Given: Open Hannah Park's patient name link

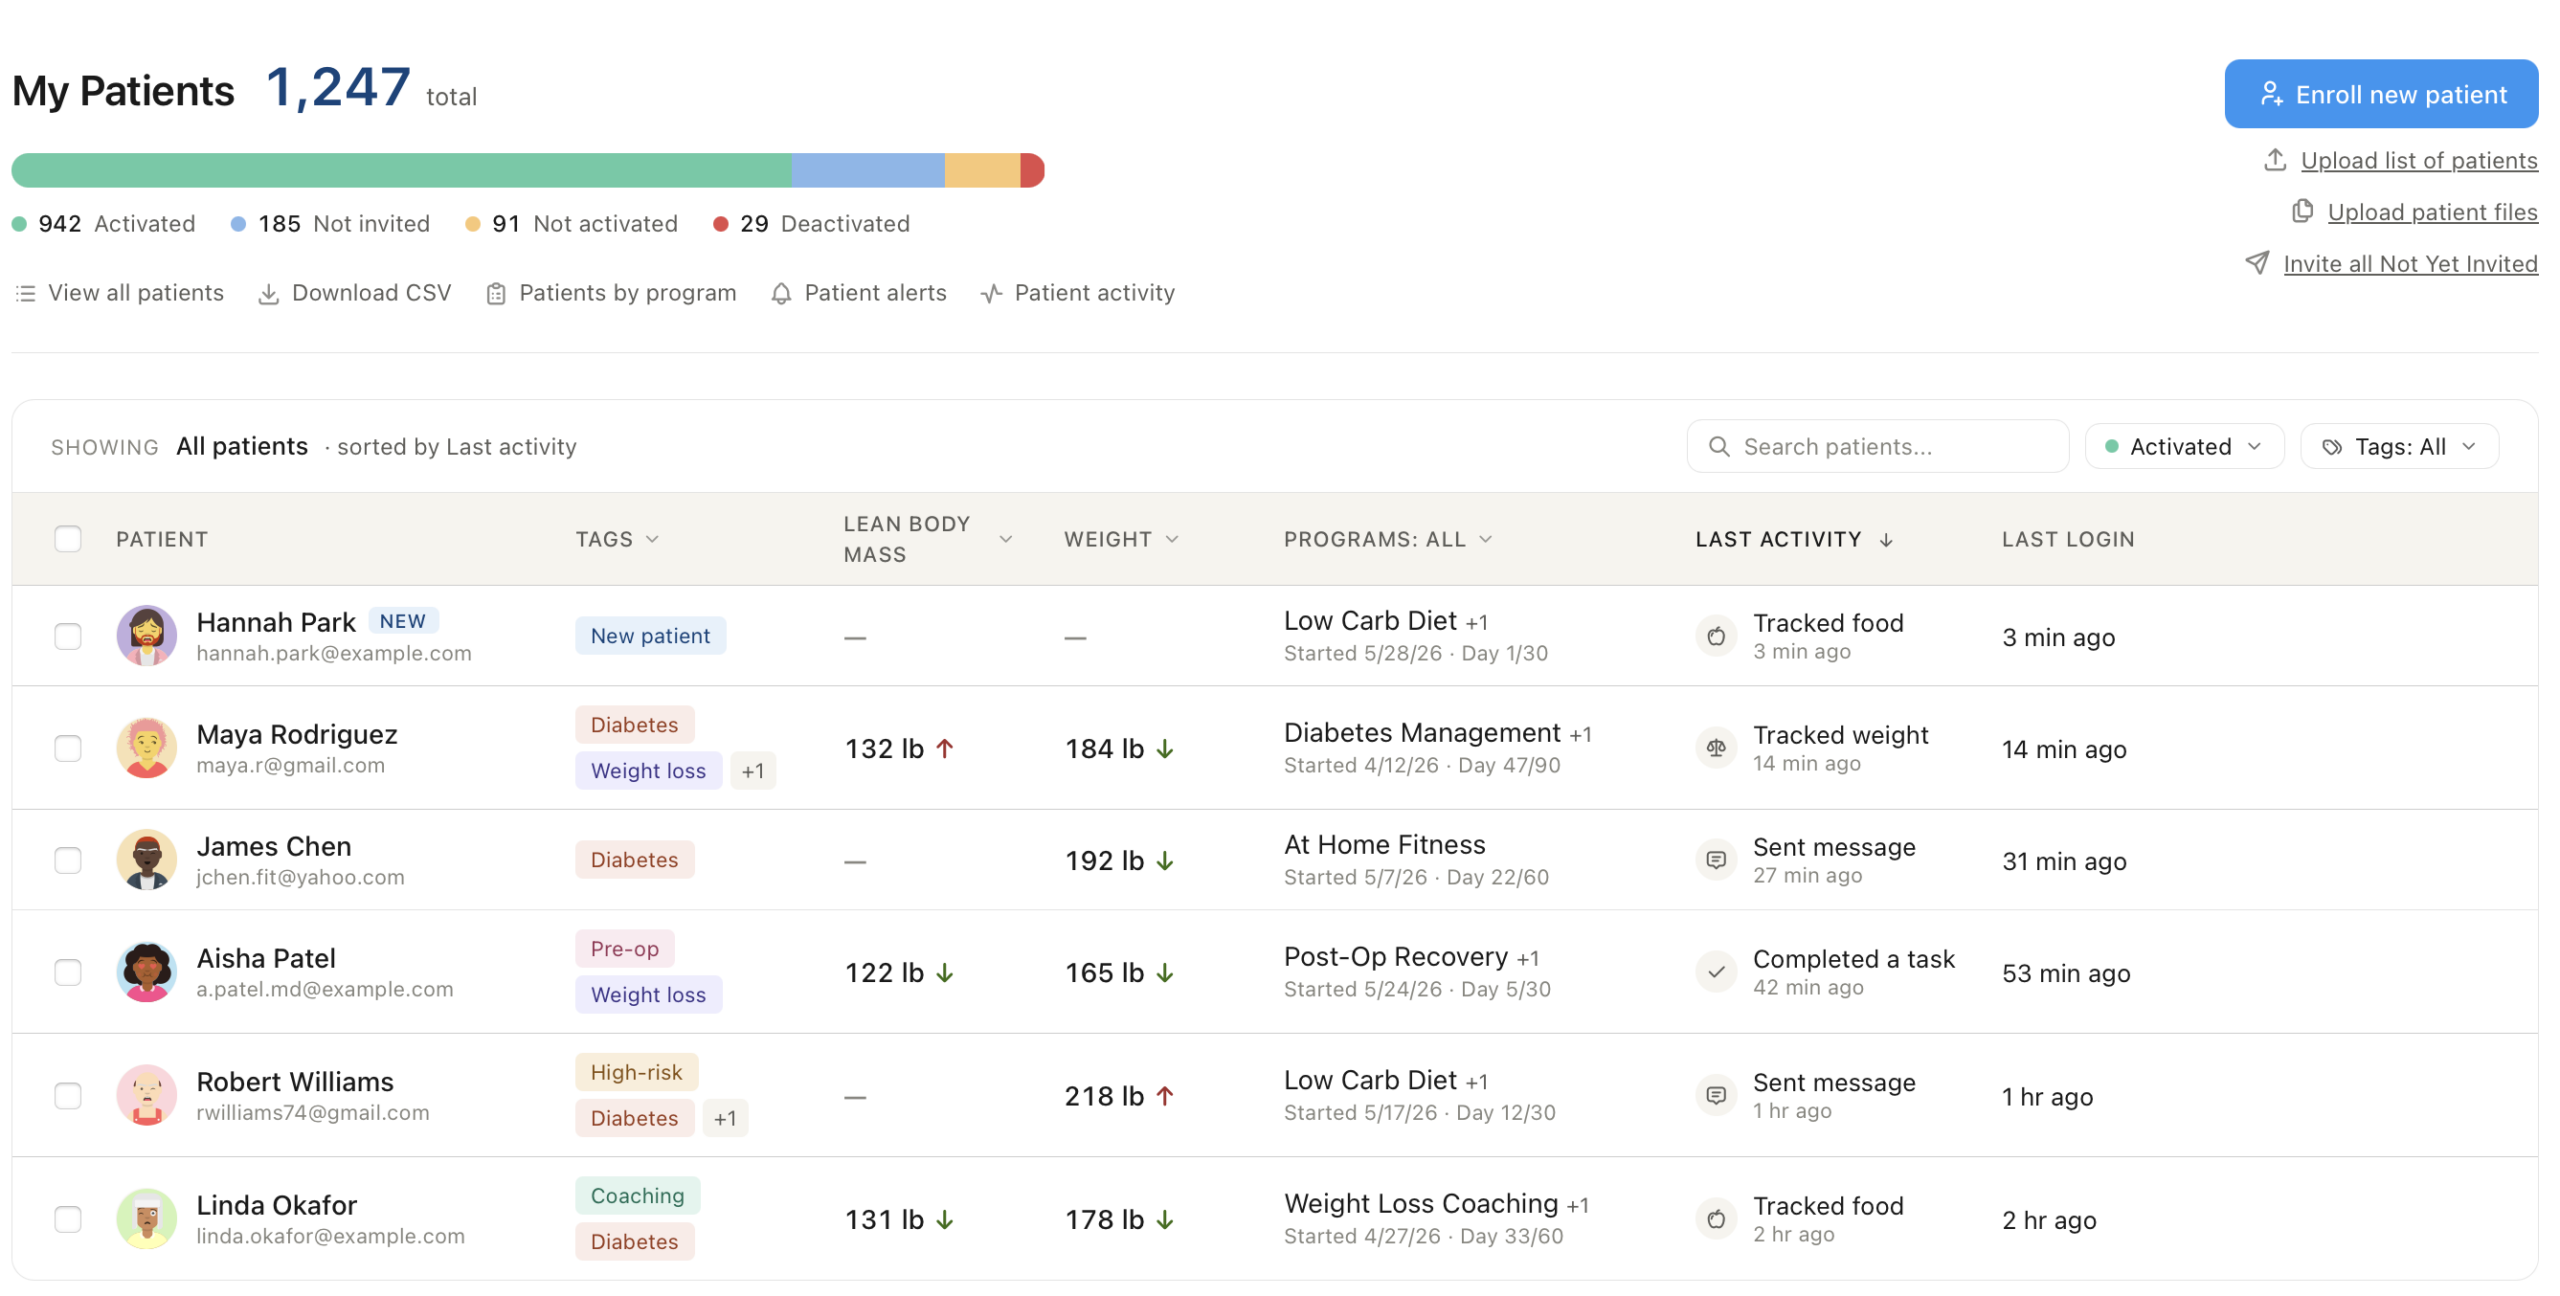Looking at the screenshot, I should pyautogui.click(x=276, y=622).
